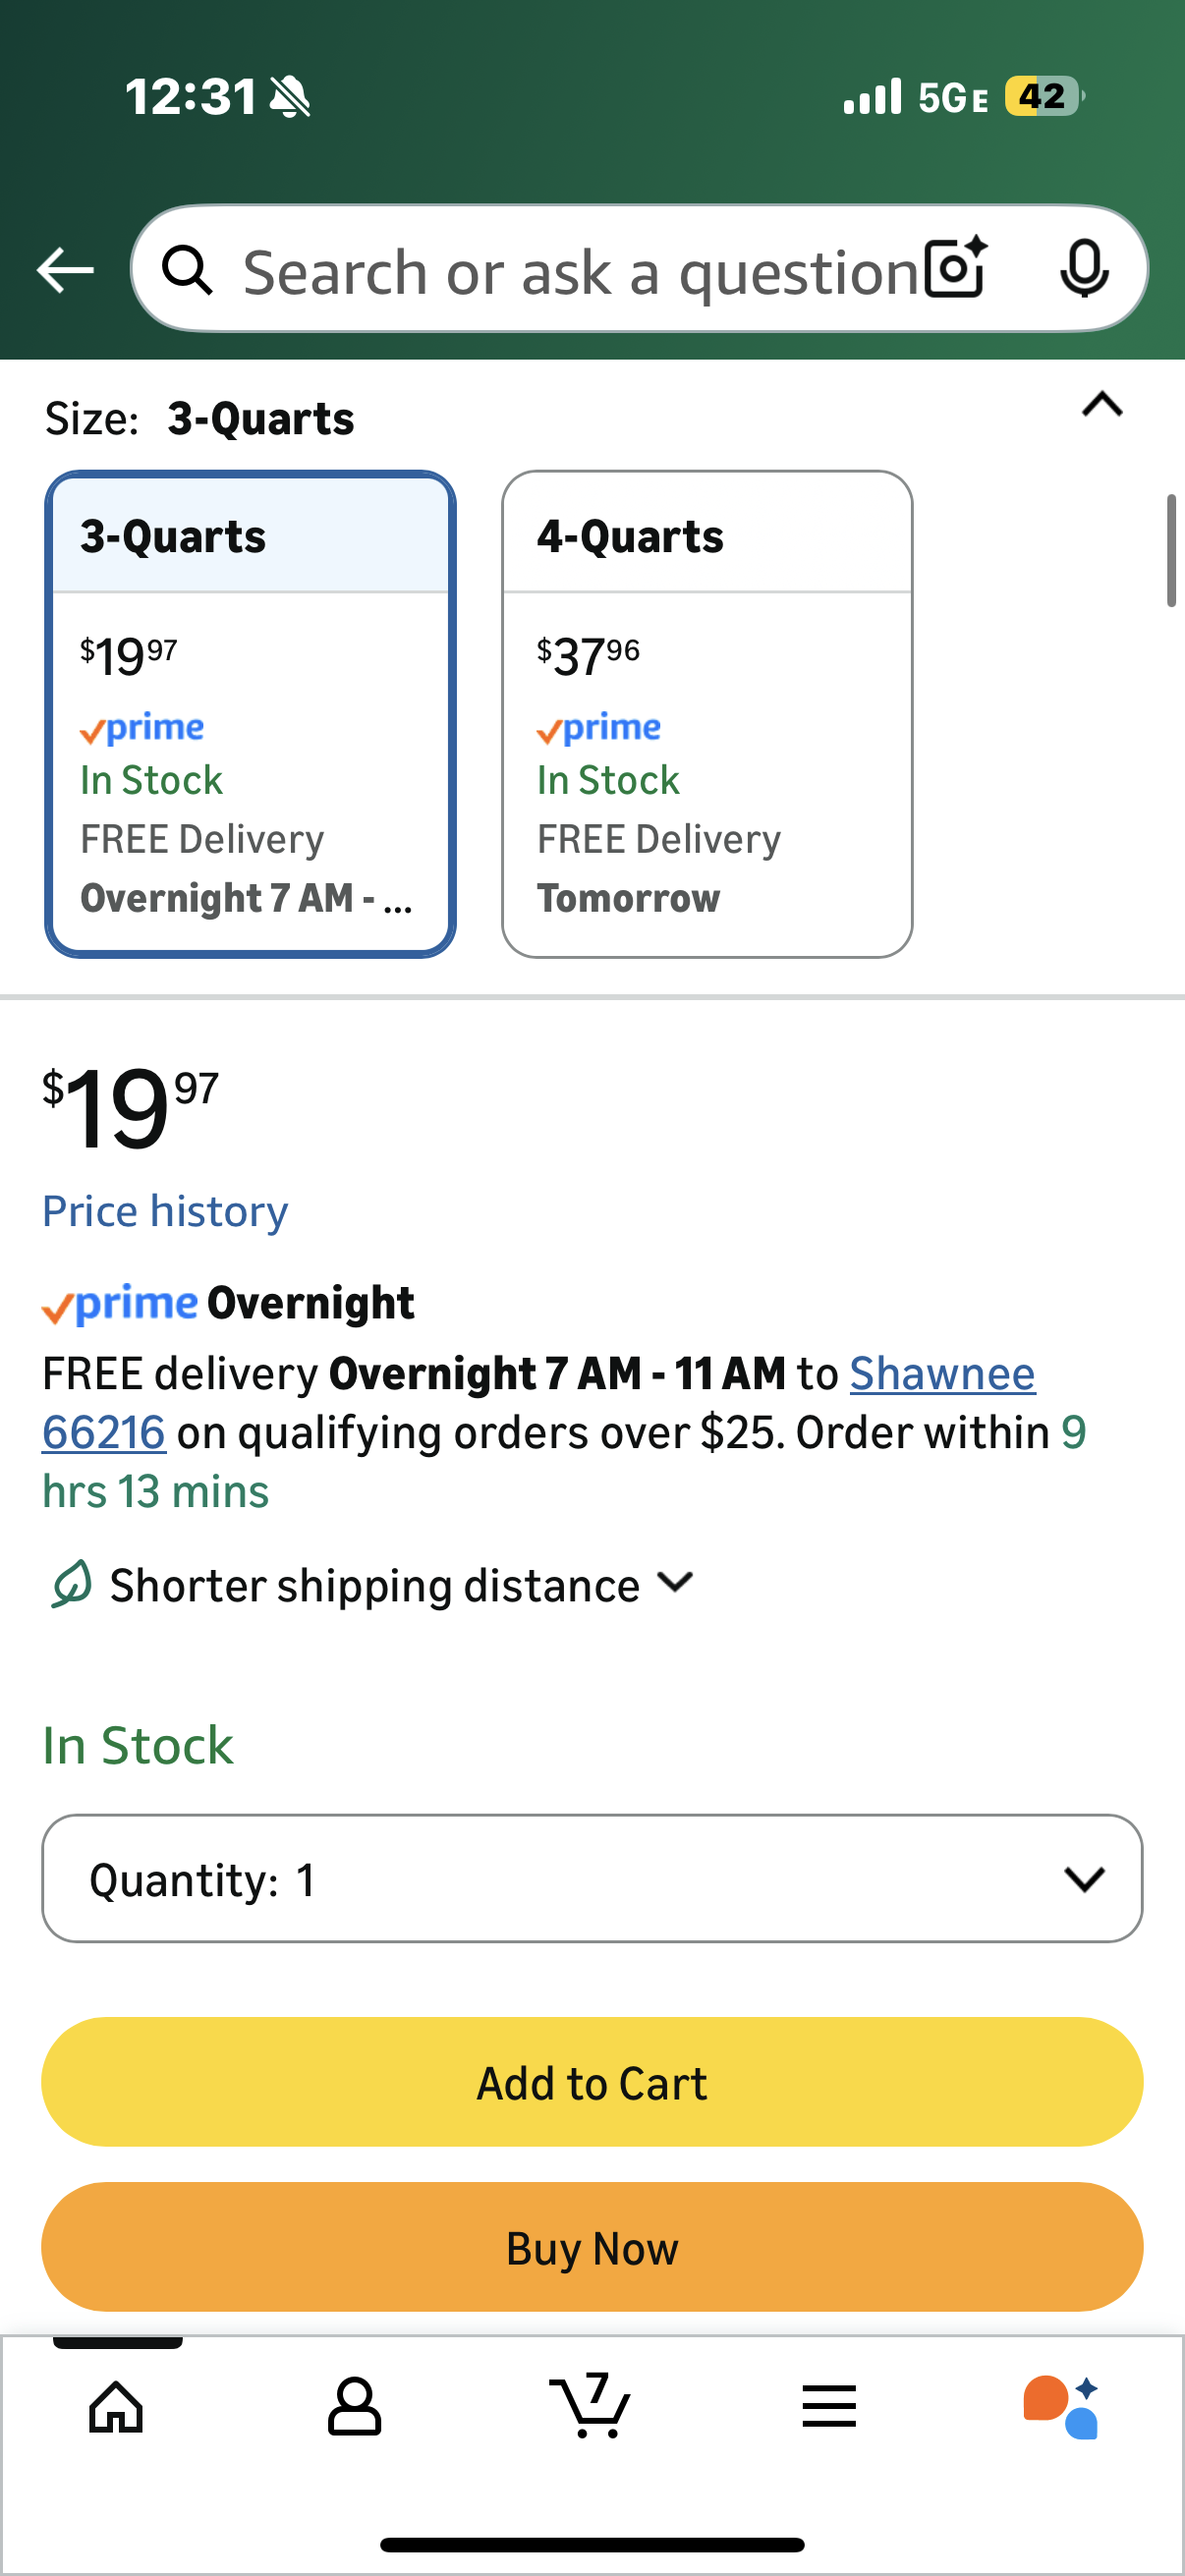This screenshot has height=2576, width=1185.
Task: Select the 4-Quarts size option
Action: pyautogui.click(x=707, y=713)
